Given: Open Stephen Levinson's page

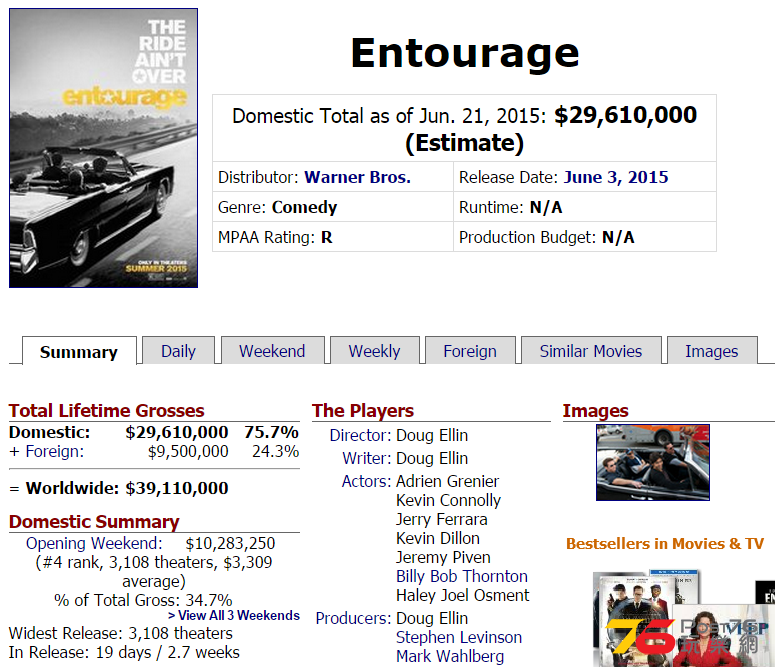Looking at the screenshot, I should tap(459, 637).
